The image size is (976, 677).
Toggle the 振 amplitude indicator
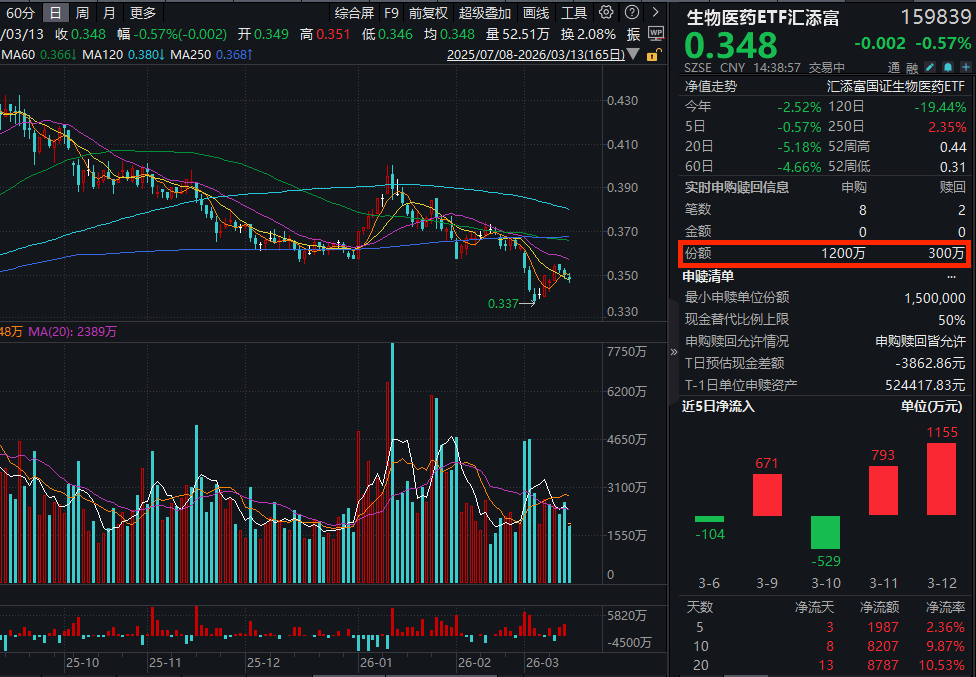tap(633, 34)
